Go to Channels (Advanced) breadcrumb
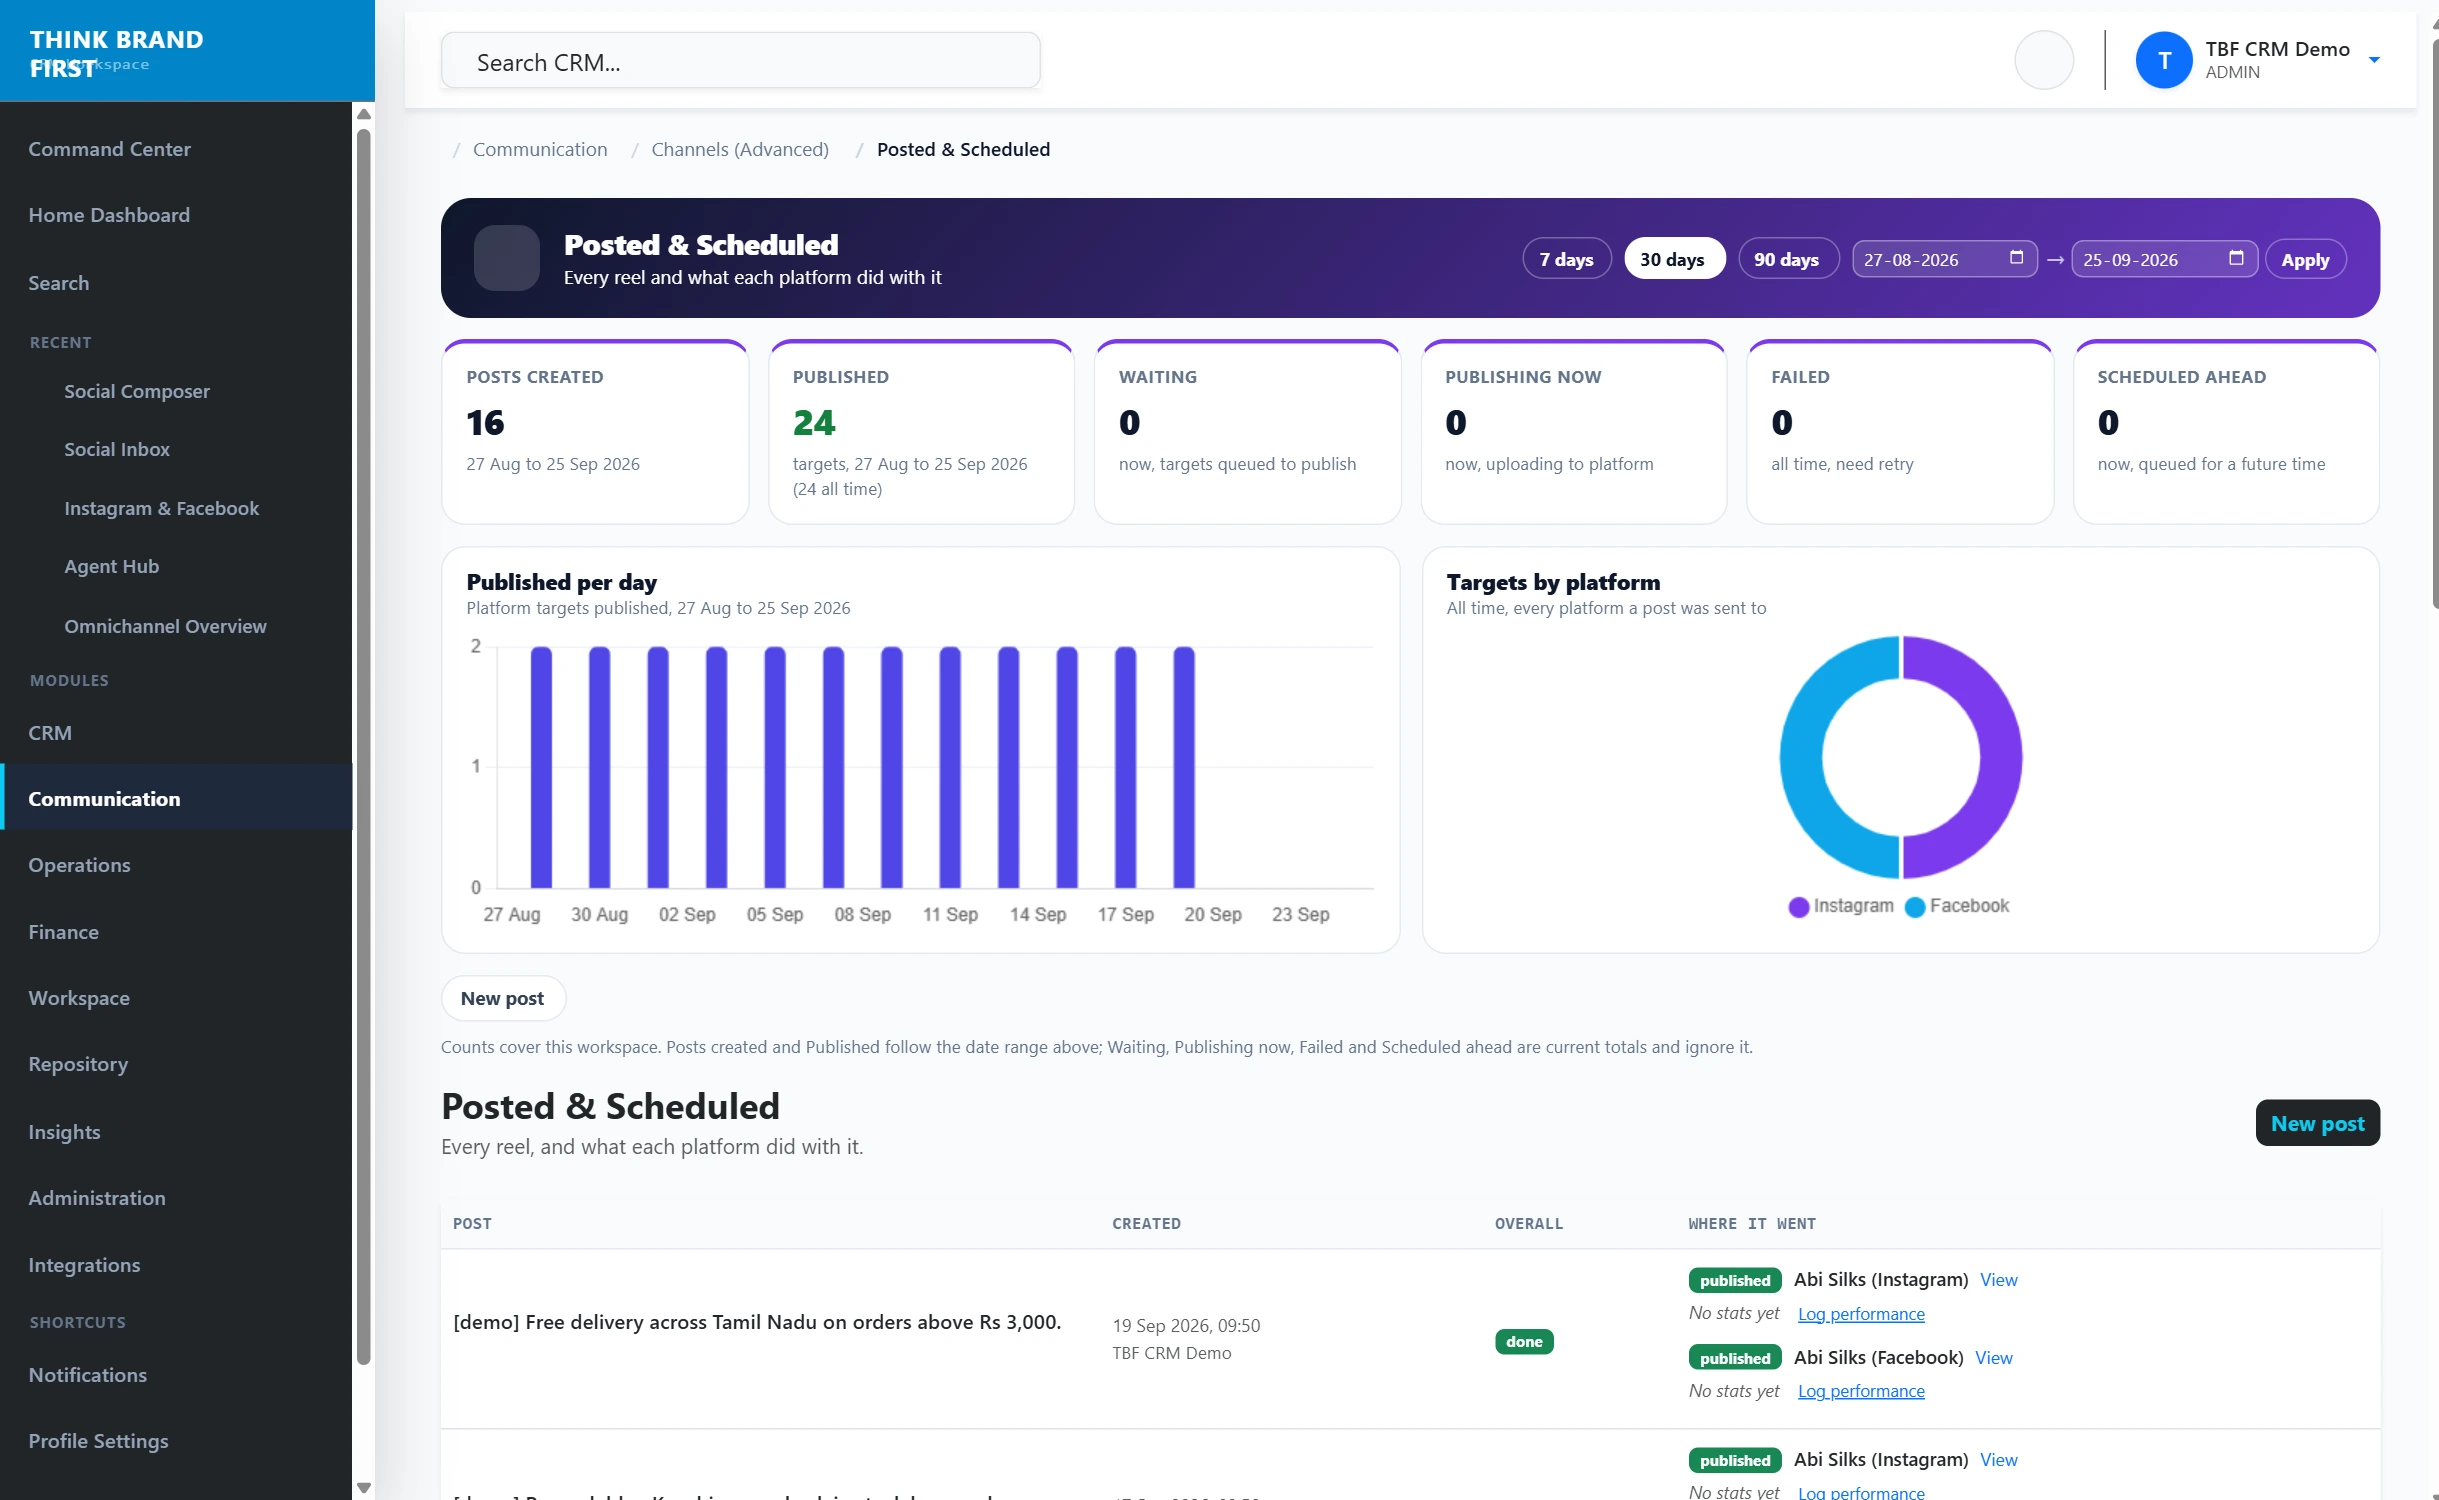Viewport: 2439px width, 1500px height. [x=740, y=149]
